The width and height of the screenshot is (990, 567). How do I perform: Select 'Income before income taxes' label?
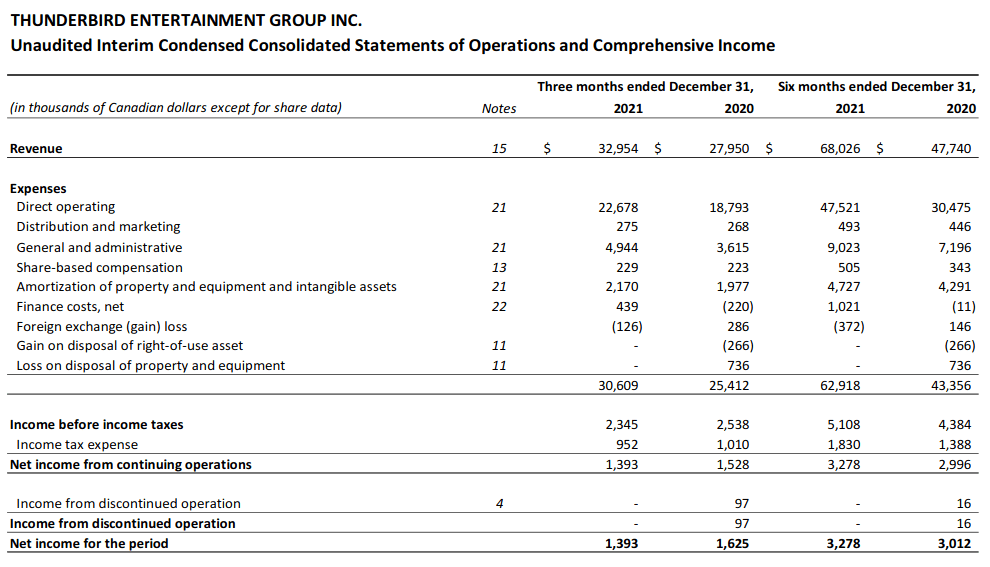click(97, 425)
